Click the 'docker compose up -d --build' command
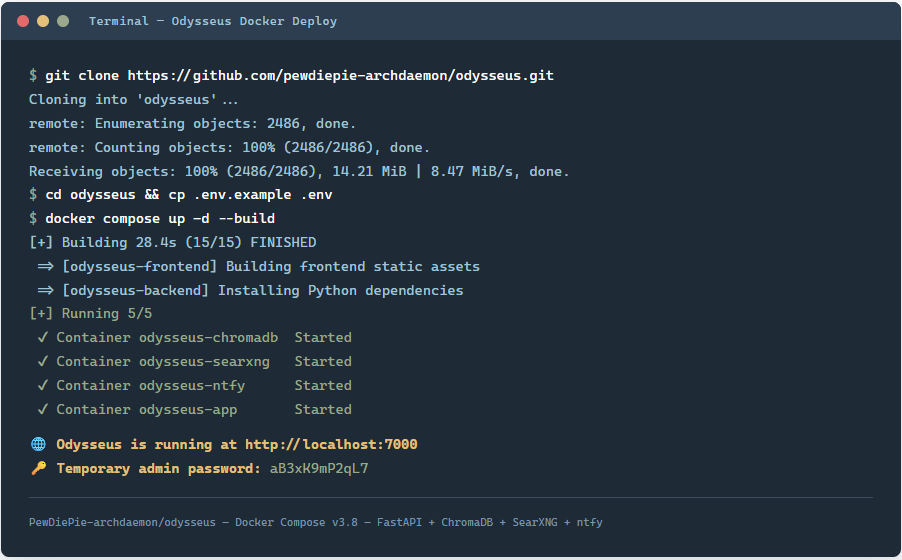902x560 pixels. coord(160,219)
